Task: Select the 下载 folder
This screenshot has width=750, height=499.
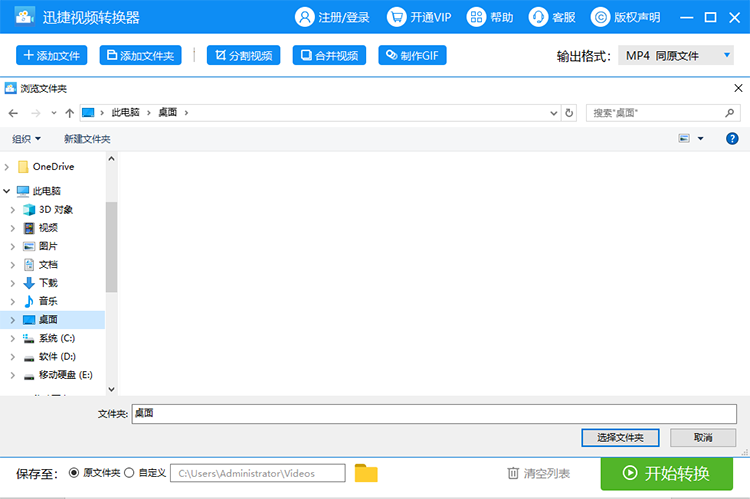Action: tap(48, 283)
